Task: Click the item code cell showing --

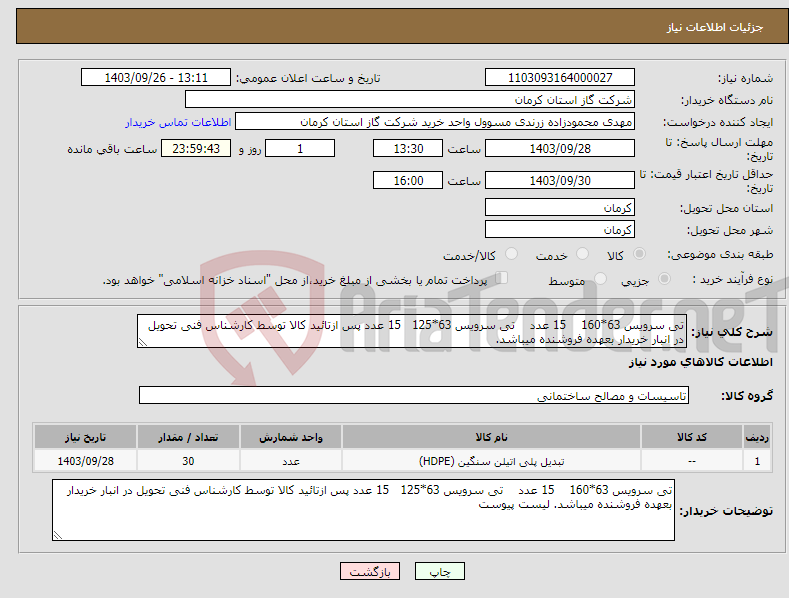Action: pyautogui.click(x=692, y=461)
